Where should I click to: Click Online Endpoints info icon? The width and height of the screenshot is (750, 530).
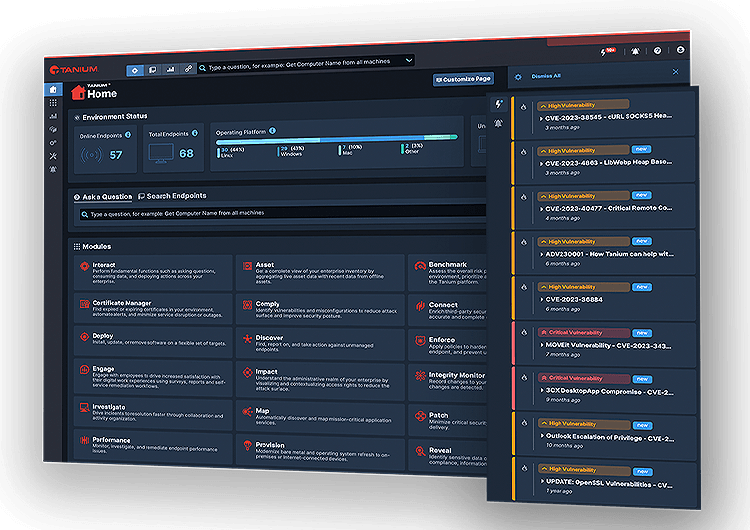coord(128,135)
